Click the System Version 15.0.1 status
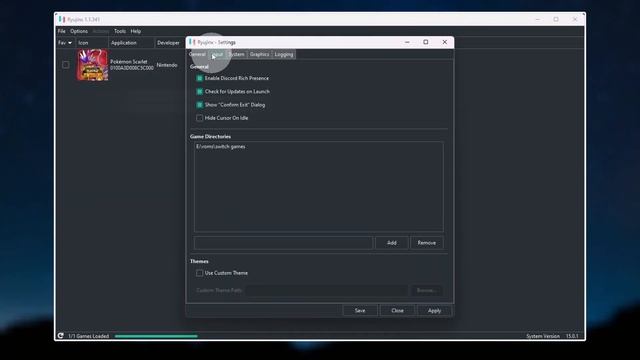 click(x=552, y=336)
